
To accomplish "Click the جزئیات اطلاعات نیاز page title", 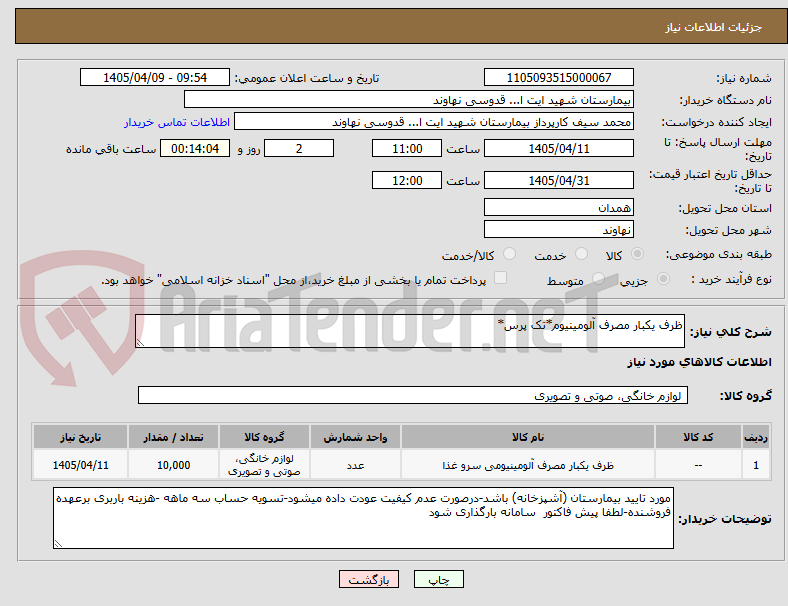I will coord(713,27).
